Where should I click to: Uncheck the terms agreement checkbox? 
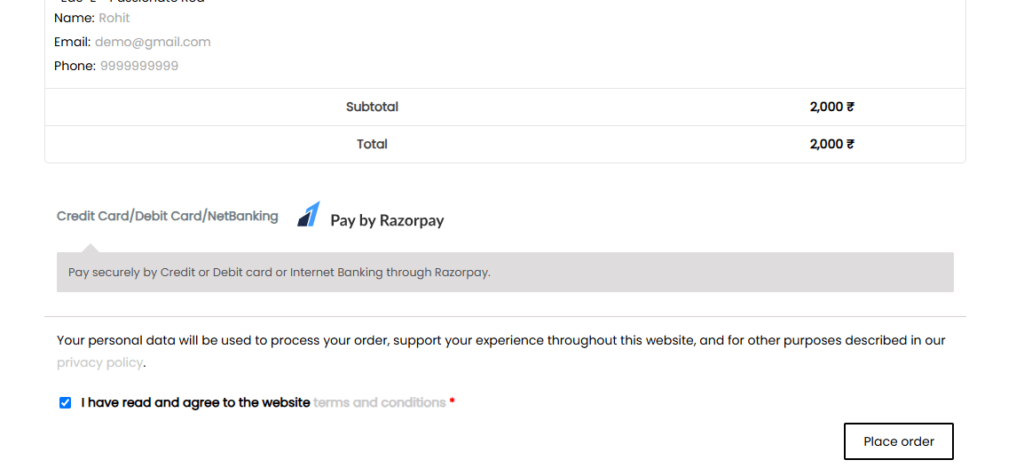[65, 403]
